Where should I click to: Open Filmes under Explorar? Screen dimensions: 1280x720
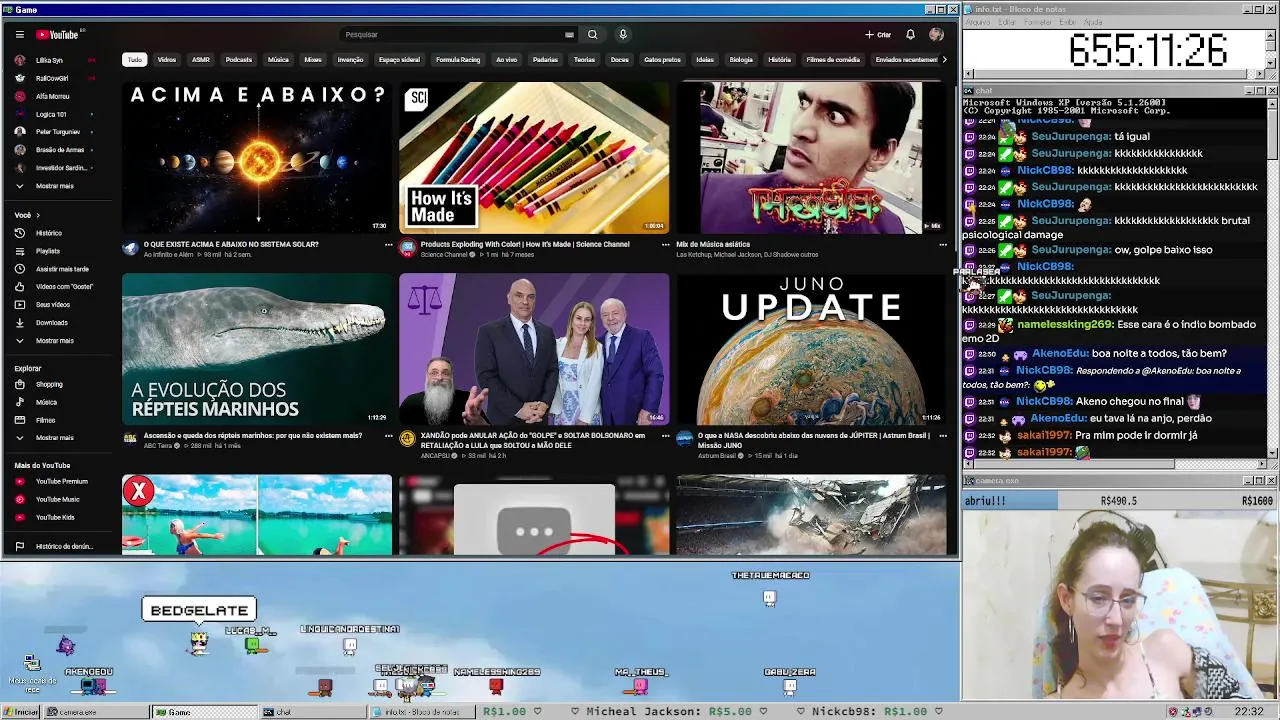45,420
